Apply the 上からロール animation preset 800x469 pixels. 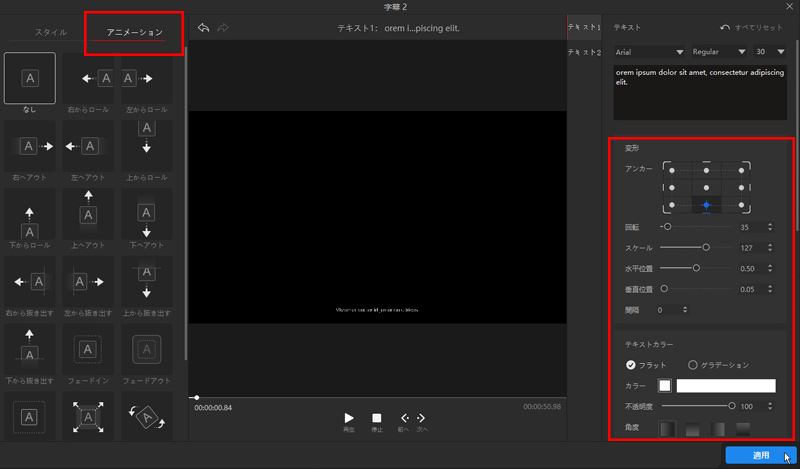click(x=146, y=146)
